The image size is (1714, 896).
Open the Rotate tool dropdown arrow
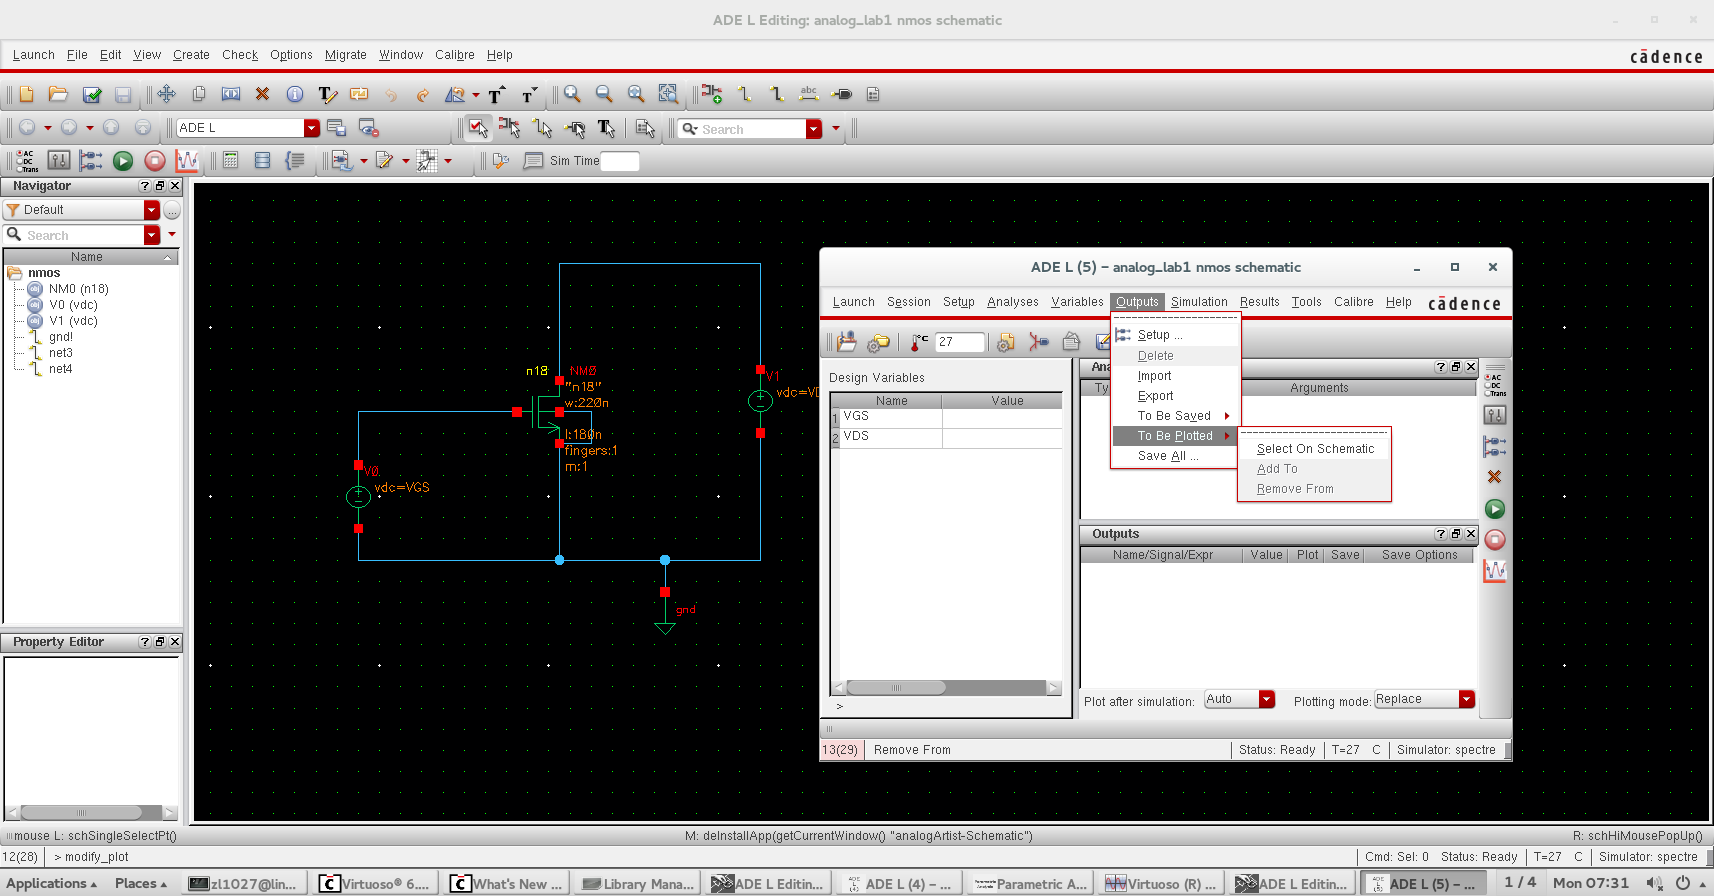476,96
